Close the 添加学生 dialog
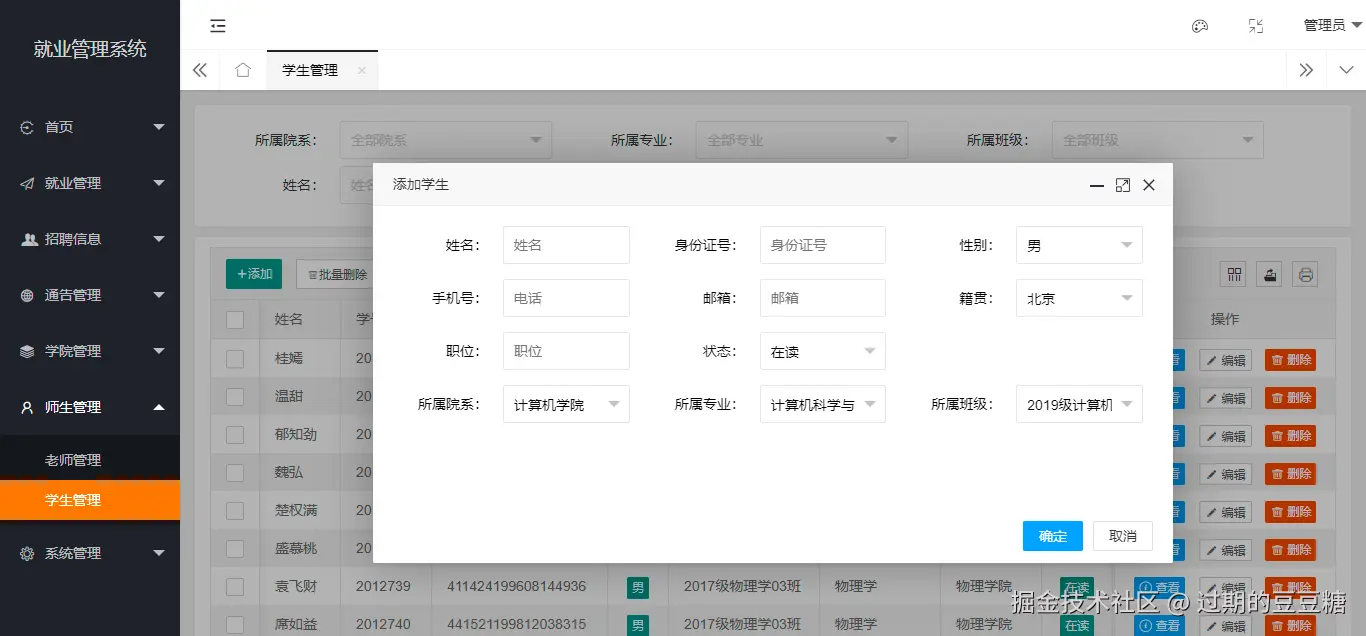Image resolution: width=1366 pixels, height=636 pixels. click(1149, 185)
